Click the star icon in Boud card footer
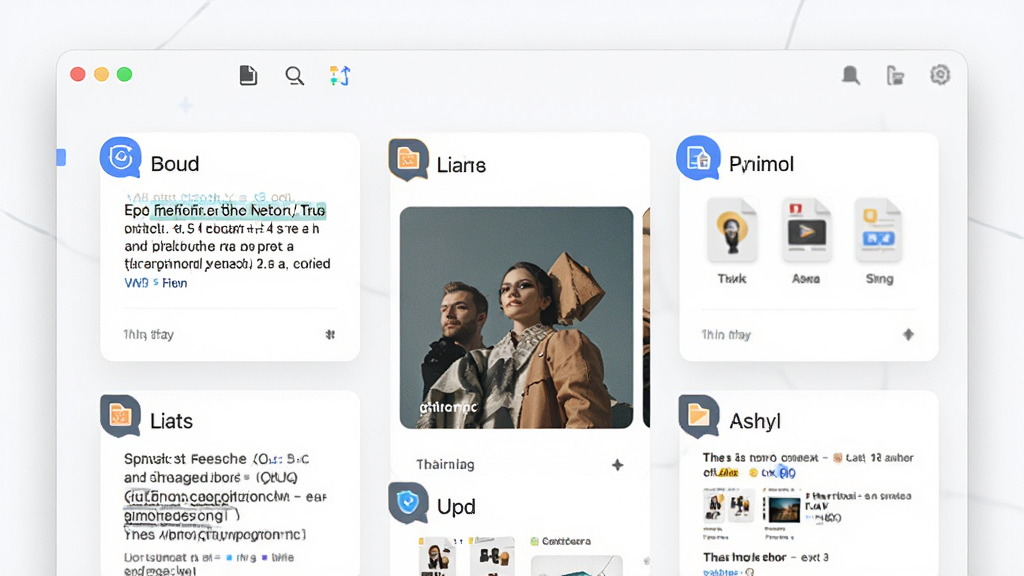 tap(330, 334)
